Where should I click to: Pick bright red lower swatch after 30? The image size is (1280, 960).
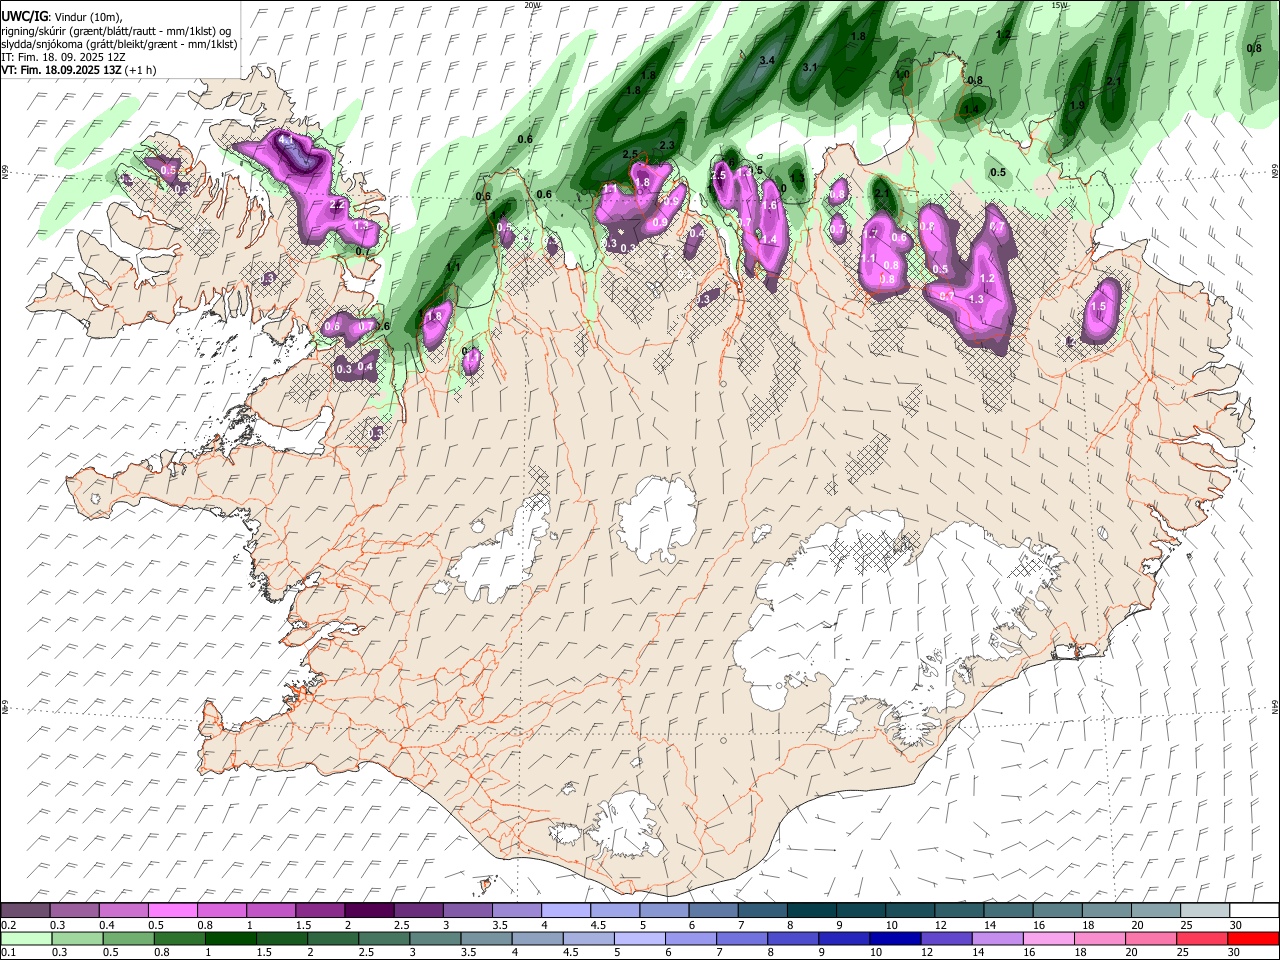[1253, 938]
